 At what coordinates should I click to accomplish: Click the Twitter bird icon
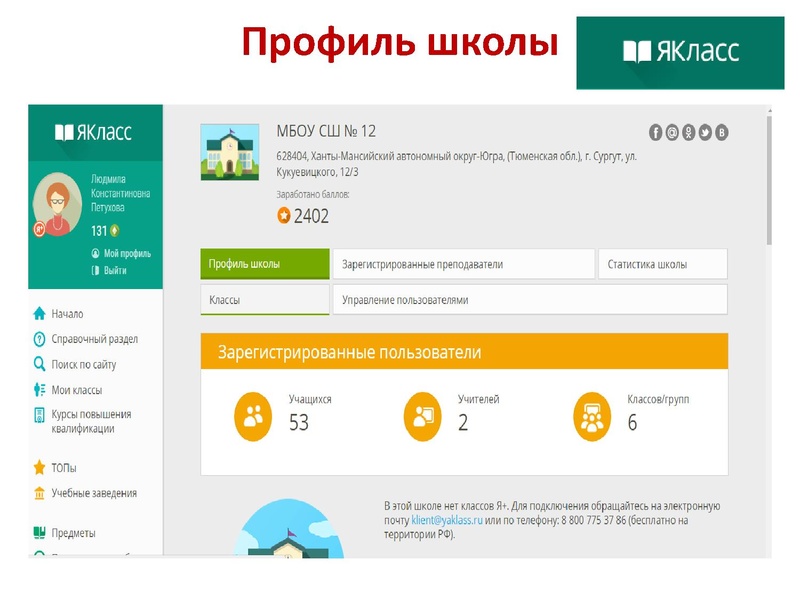pyautogui.click(x=704, y=132)
